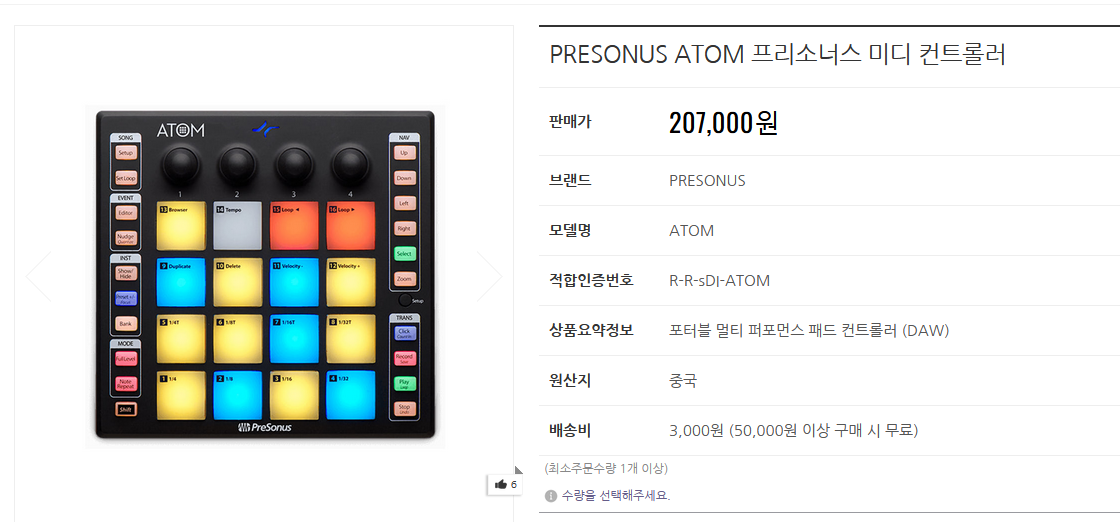
Task: Click the green Select button in NAV
Action: (x=404, y=254)
